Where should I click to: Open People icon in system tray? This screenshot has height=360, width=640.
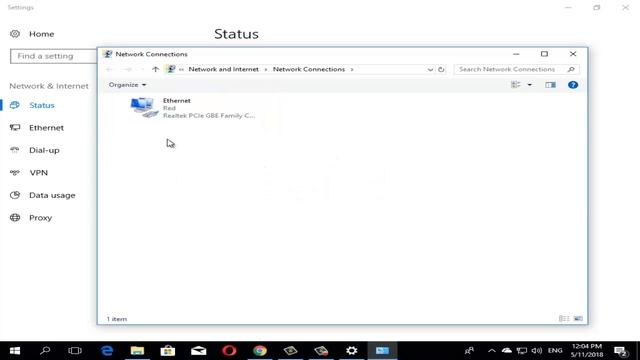coord(469,351)
